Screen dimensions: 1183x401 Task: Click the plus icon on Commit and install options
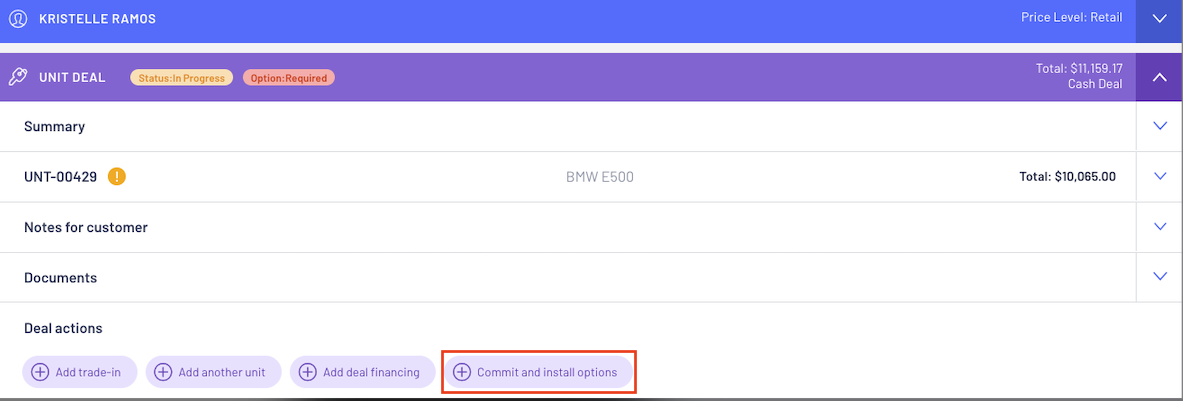(462, 372)
